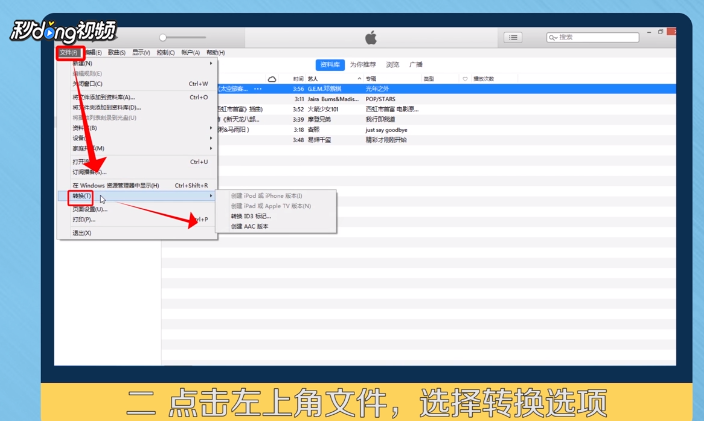Choose add folder to library (D) item
The image size is (704, 421).
(137, 107)
